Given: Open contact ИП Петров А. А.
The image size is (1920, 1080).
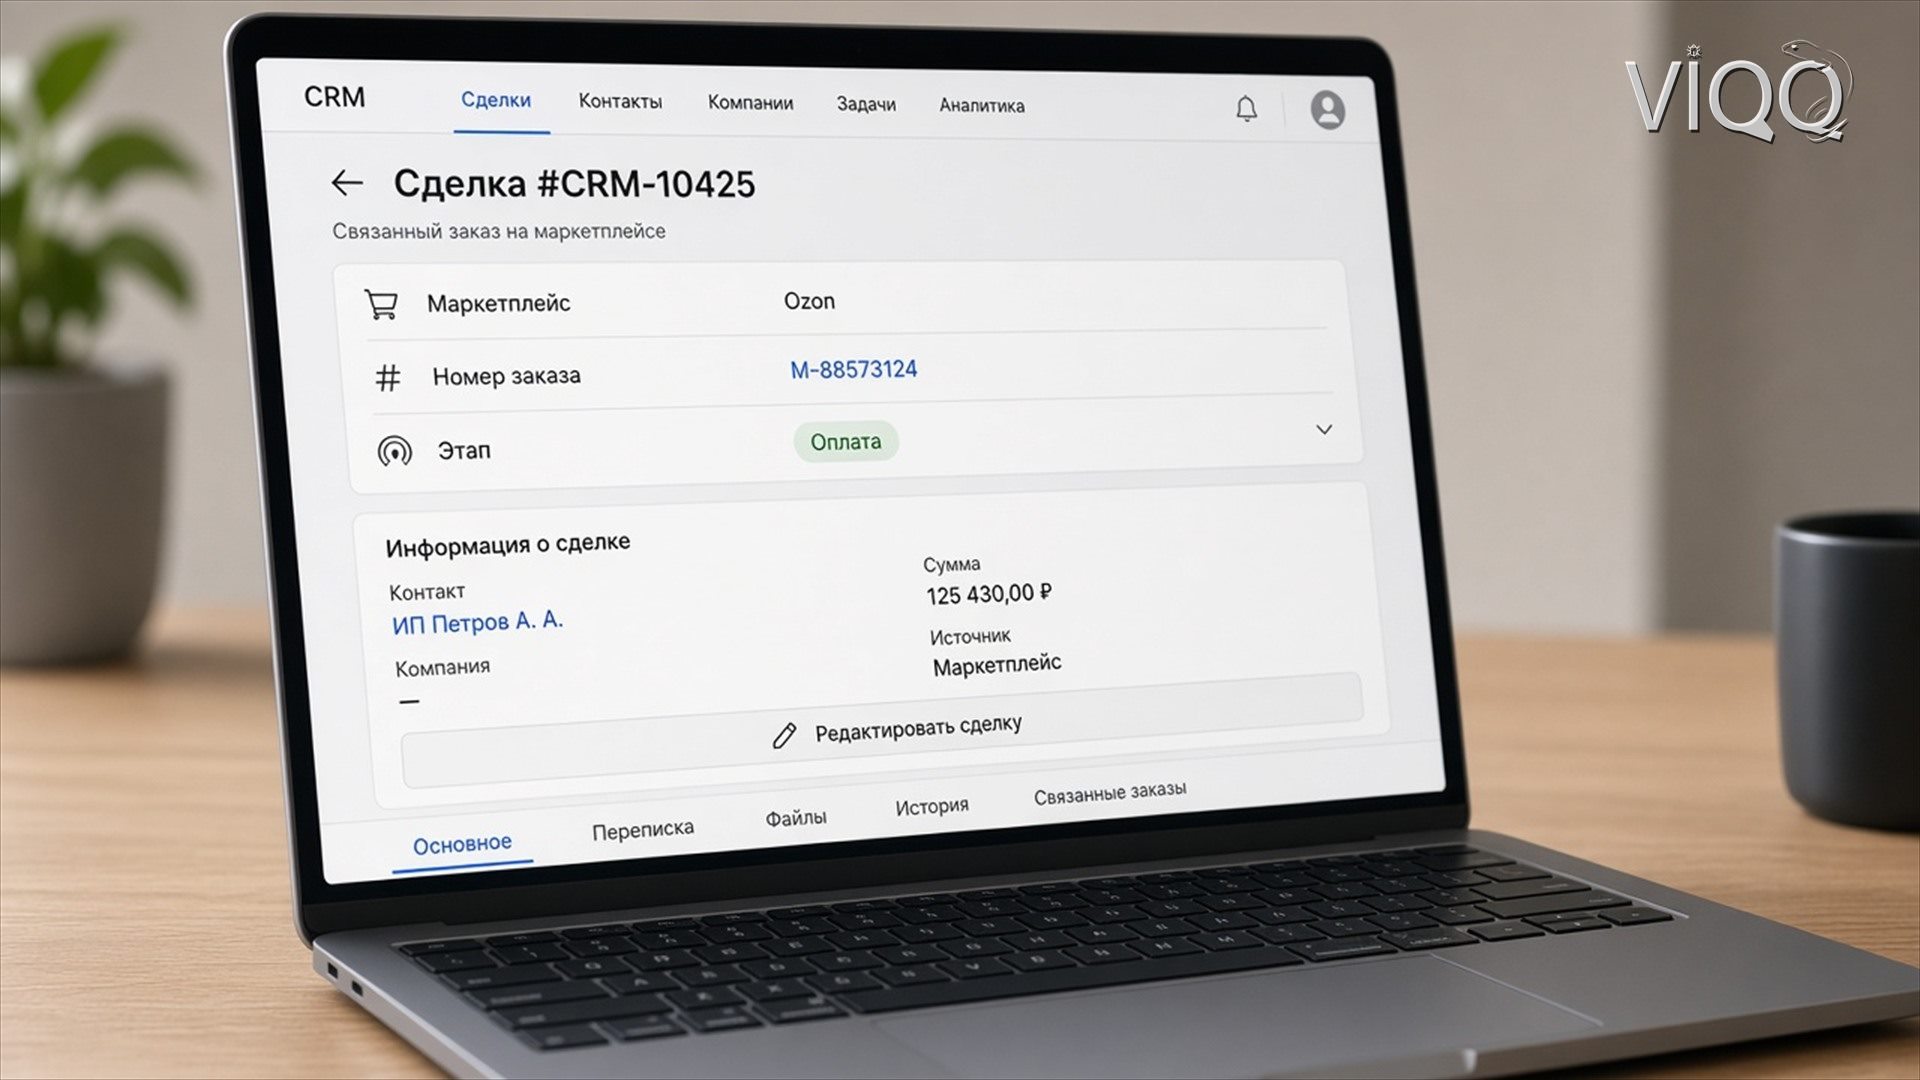Looking at the screenshot, I should [x=478, y=623].
